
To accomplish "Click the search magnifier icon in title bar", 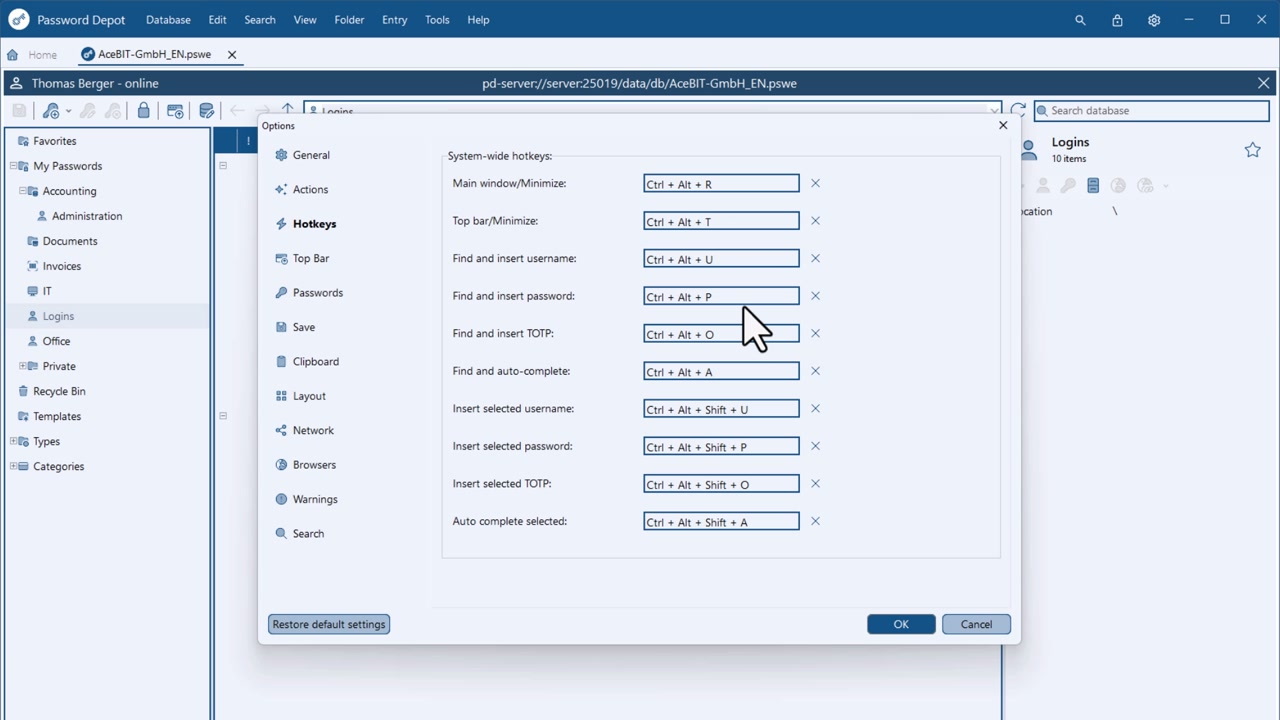I will click(x=1080, y=20).
